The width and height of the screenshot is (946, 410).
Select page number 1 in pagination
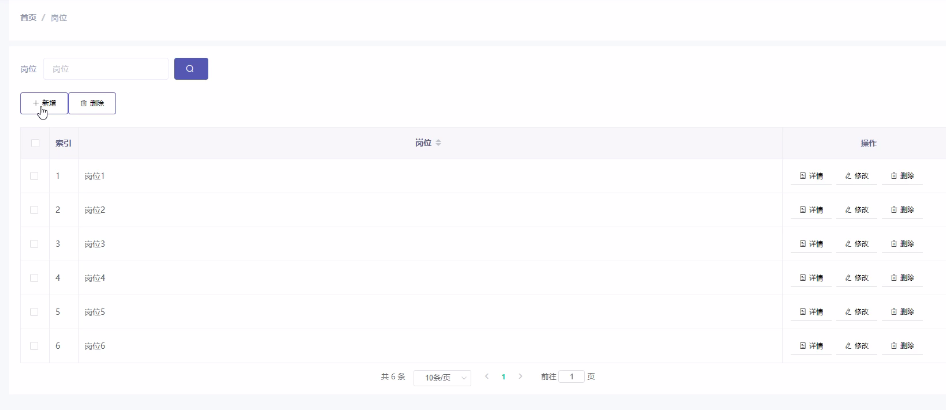point(504,377)
